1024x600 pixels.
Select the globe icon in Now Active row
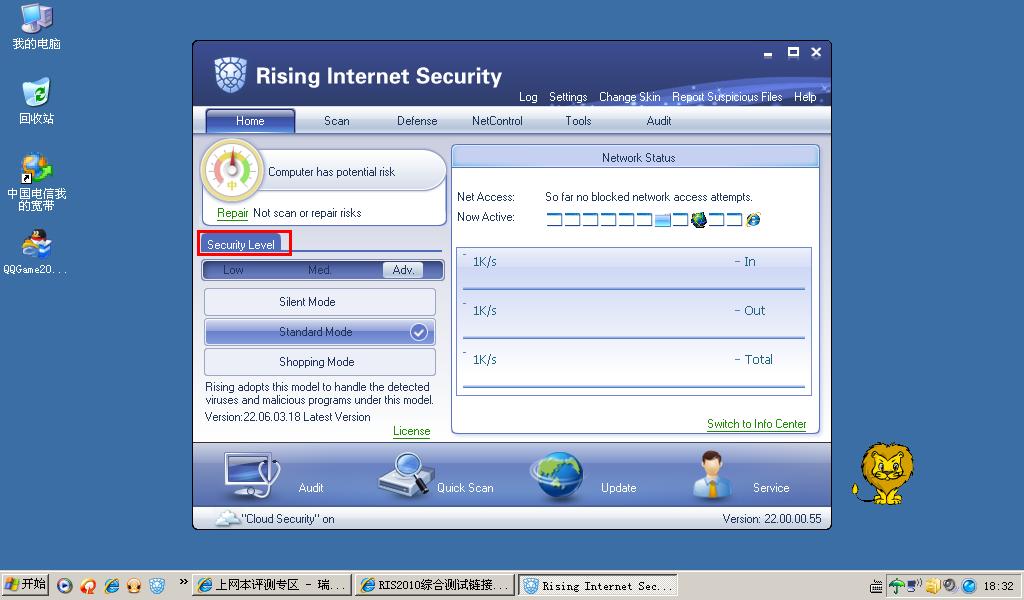699,219
